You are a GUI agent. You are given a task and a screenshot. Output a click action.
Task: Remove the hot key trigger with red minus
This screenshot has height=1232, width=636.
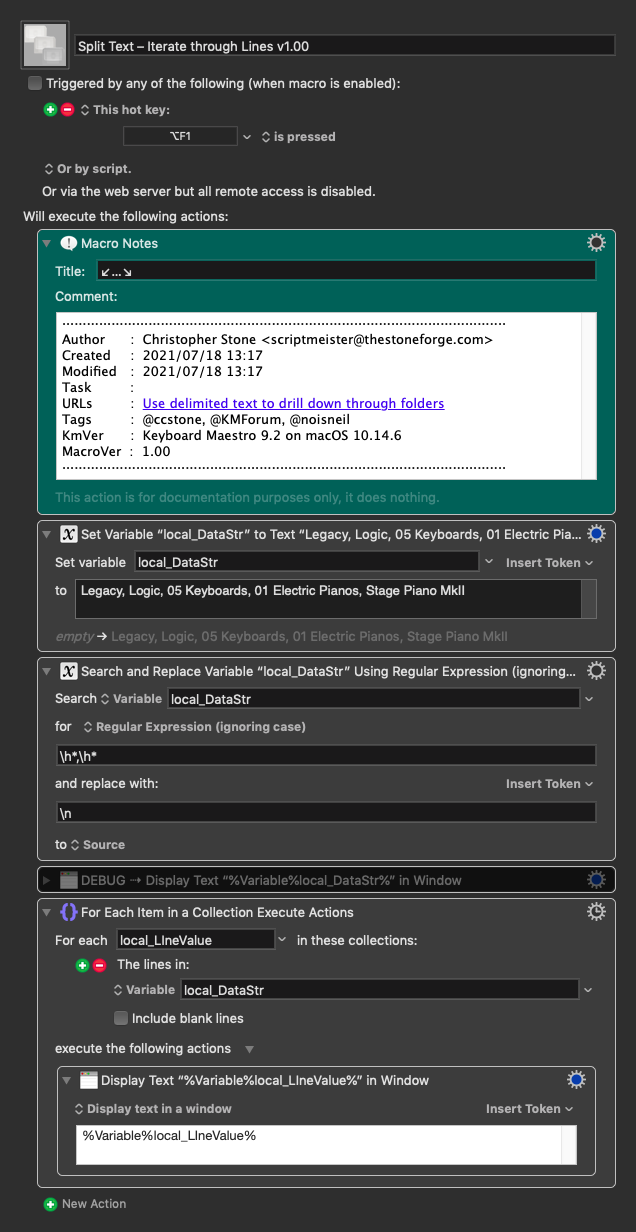(67, 110)
